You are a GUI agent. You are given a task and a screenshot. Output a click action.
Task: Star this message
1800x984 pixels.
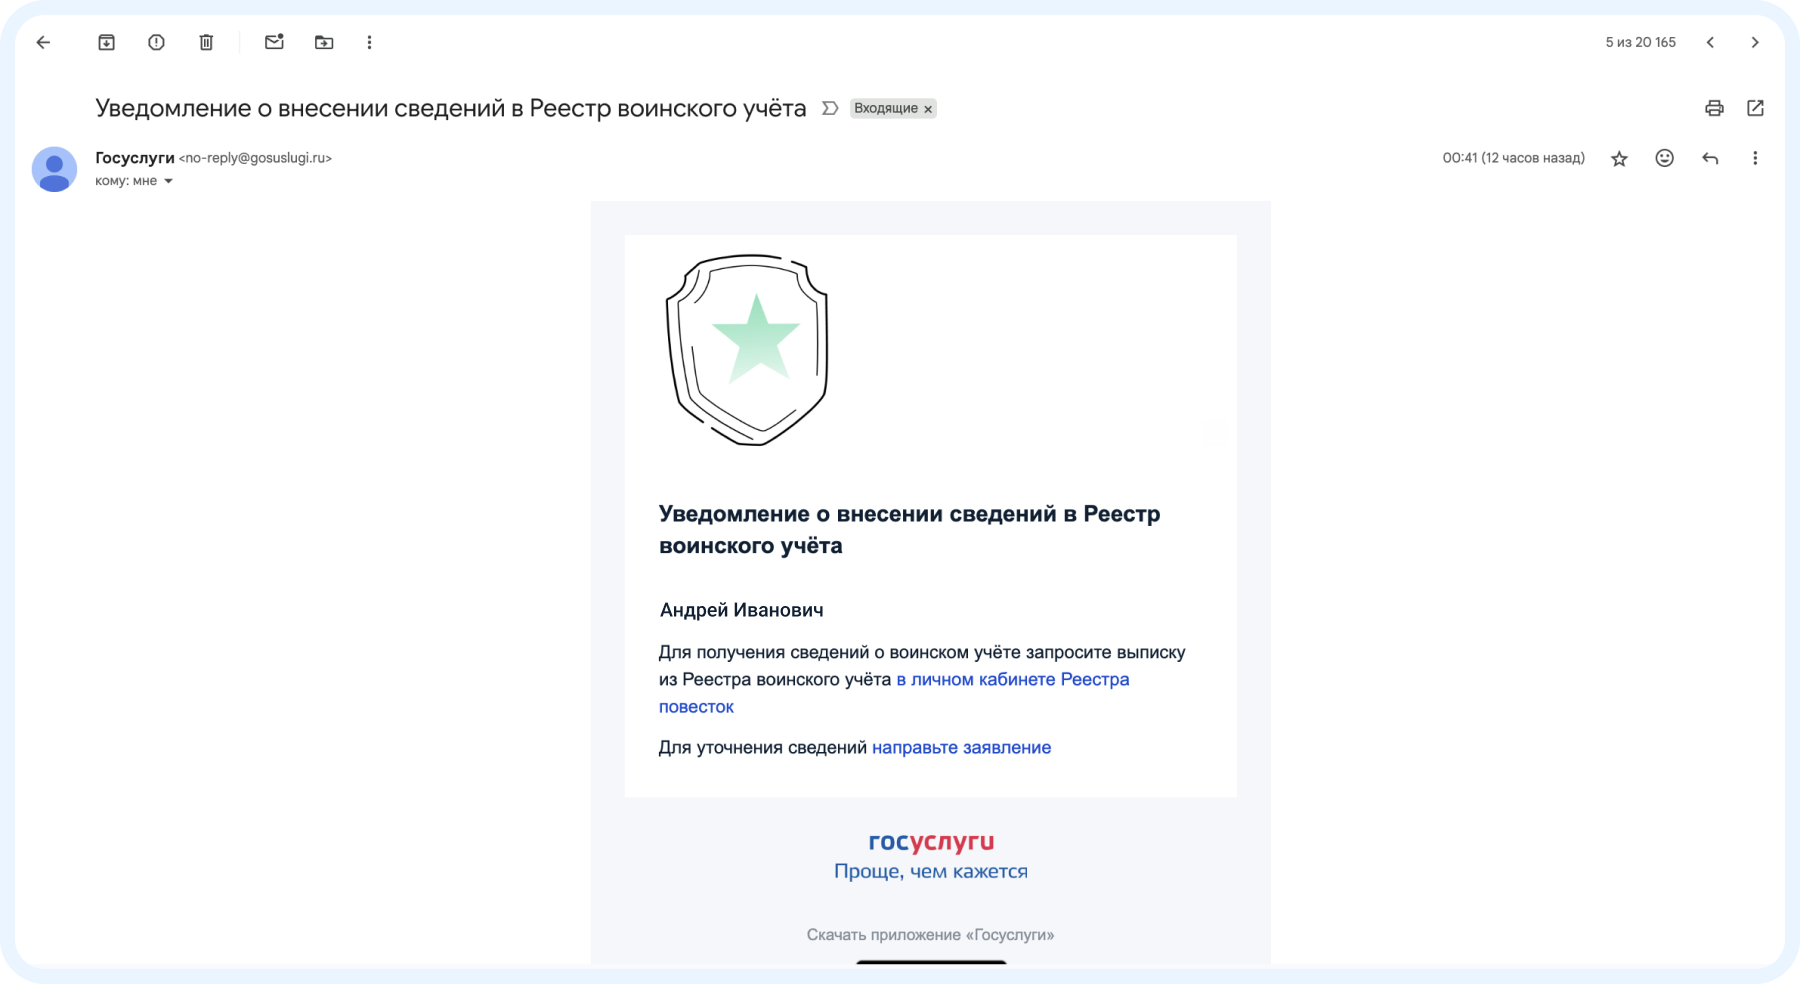pyautogui.click(x=1619, y=158)
